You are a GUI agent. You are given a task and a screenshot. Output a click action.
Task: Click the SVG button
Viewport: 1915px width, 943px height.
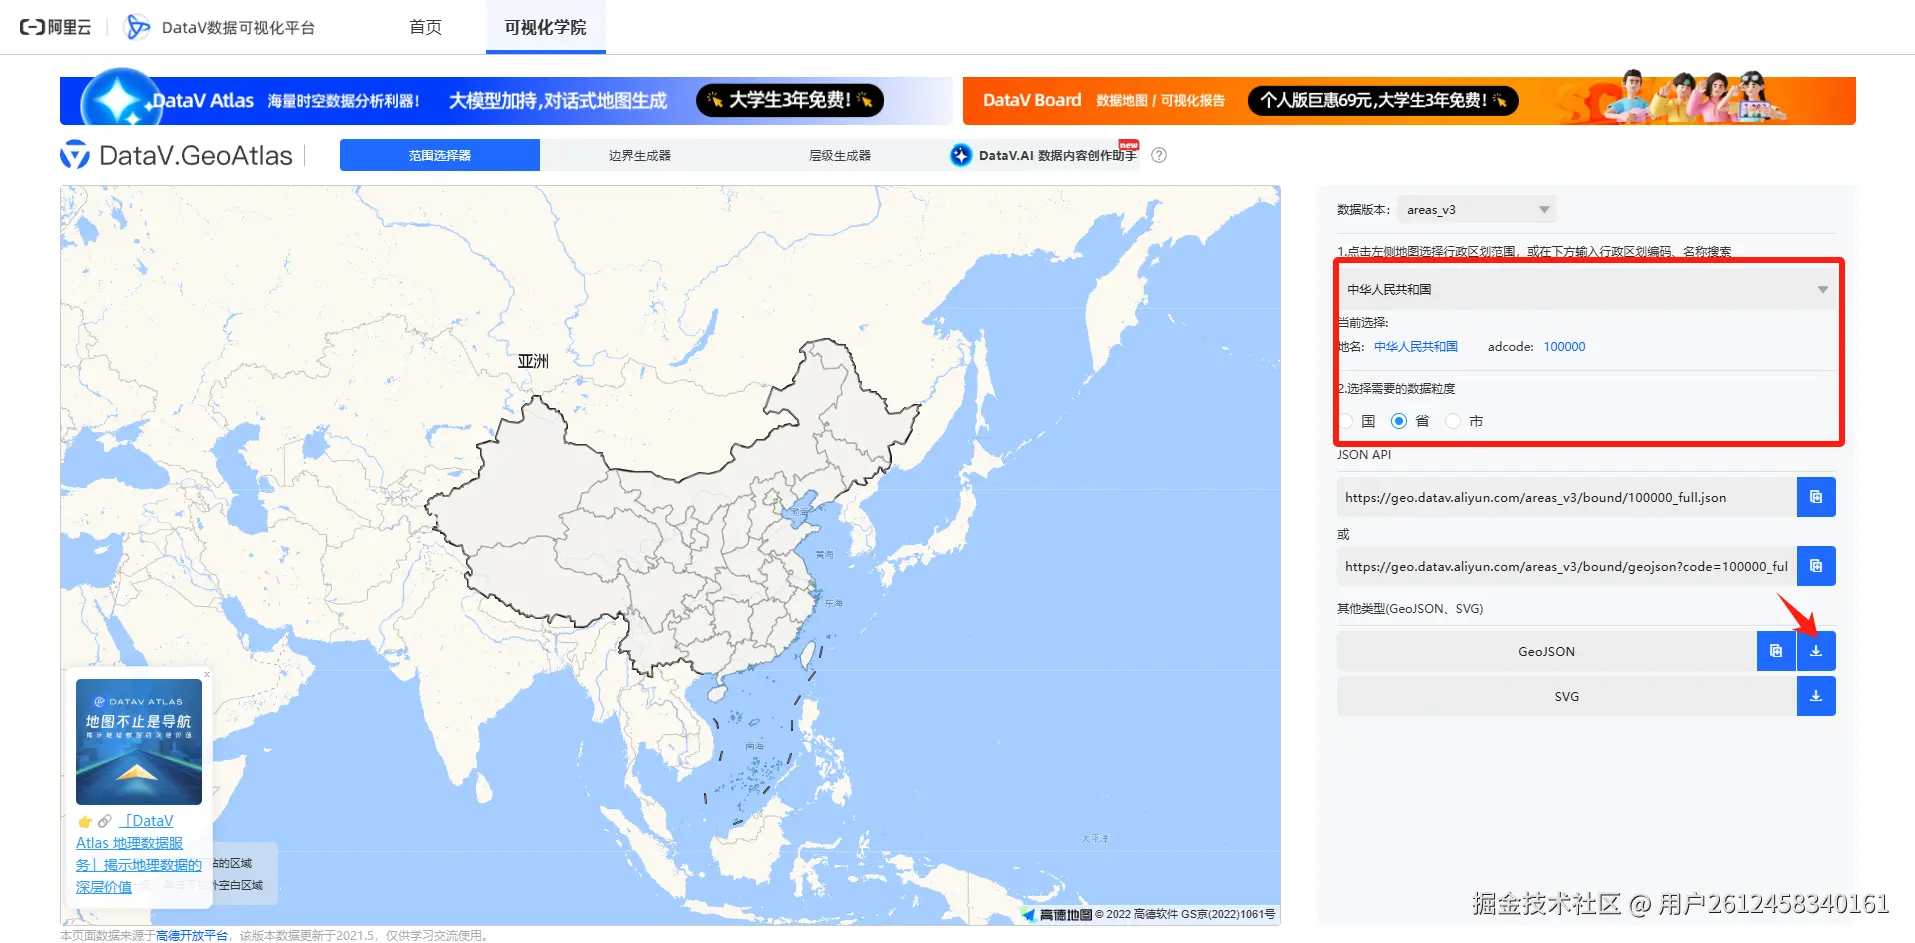[1566, 696]
